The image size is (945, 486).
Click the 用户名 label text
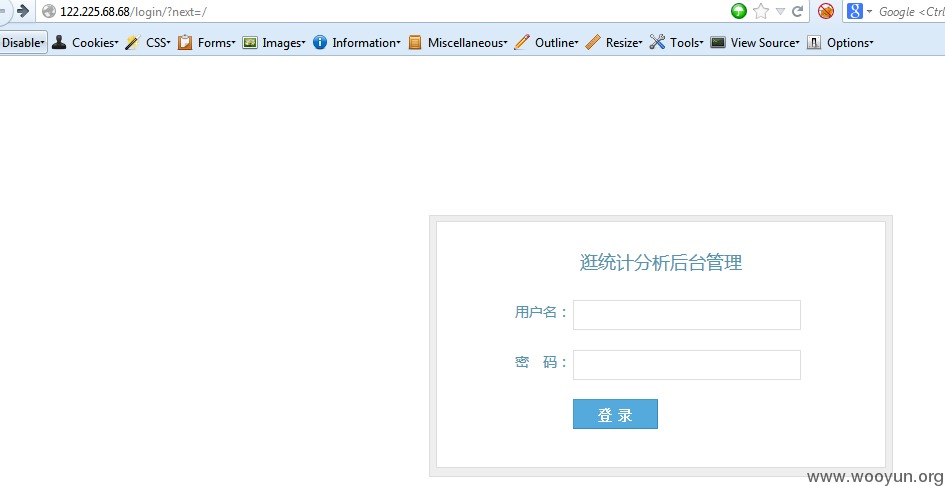(541, 312)
